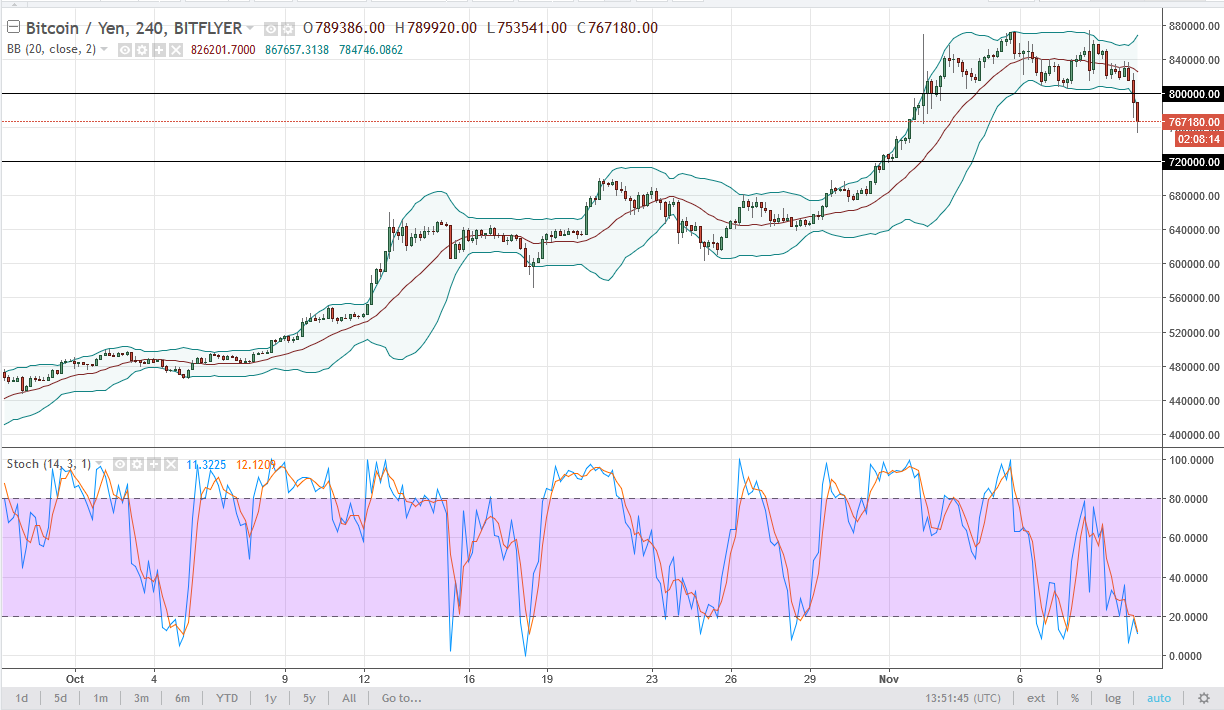Show All time range
1224x710 pixels.
349,698
